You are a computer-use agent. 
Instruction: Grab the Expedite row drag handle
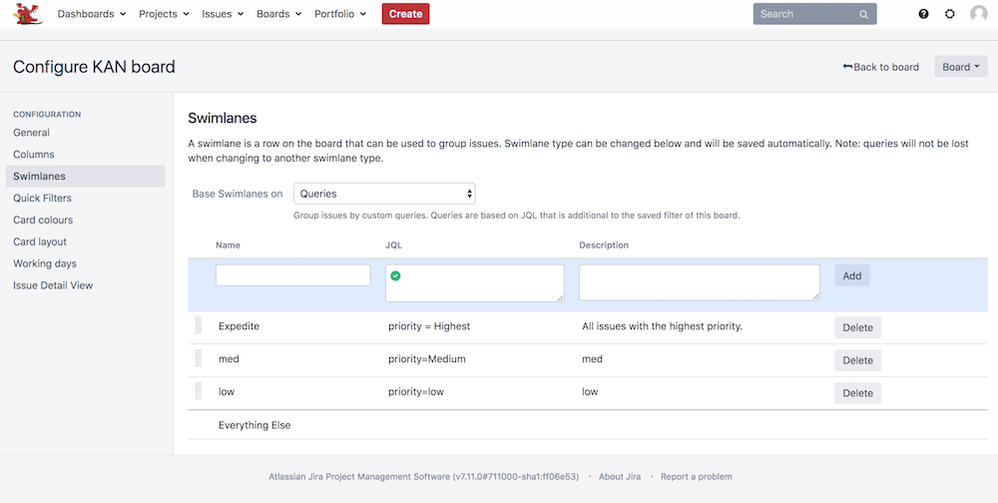[198, 325]
